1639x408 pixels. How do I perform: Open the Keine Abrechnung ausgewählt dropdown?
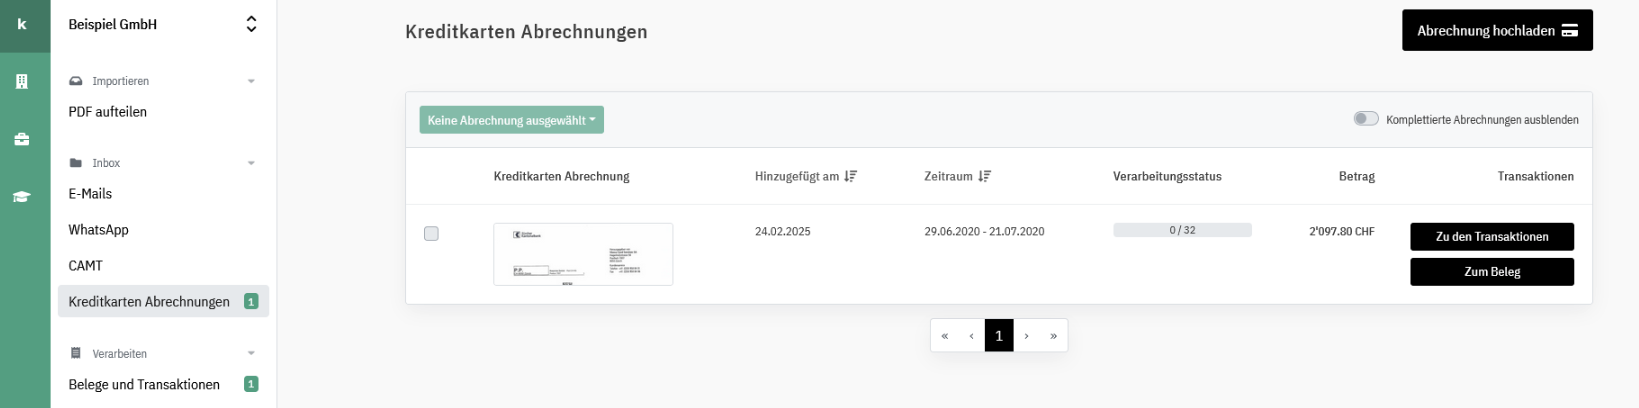tap(511, 120)
